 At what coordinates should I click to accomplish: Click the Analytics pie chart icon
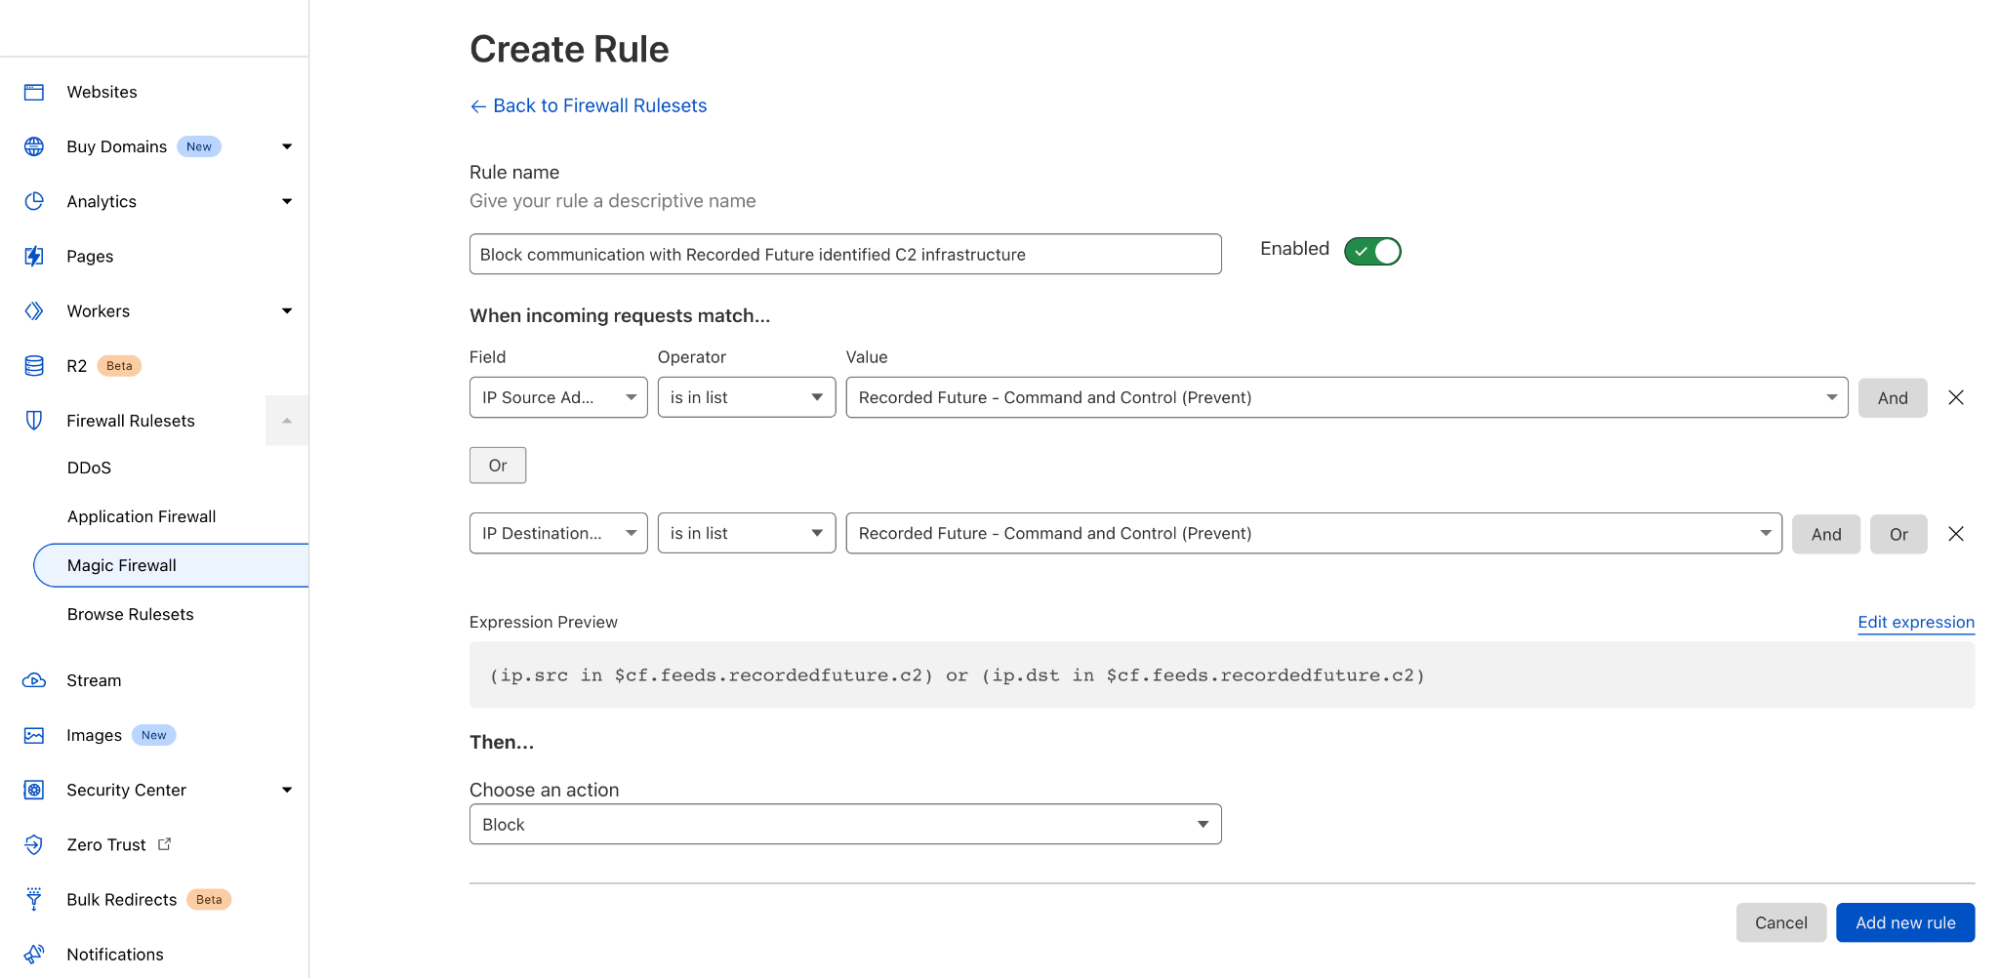(34, 201)
